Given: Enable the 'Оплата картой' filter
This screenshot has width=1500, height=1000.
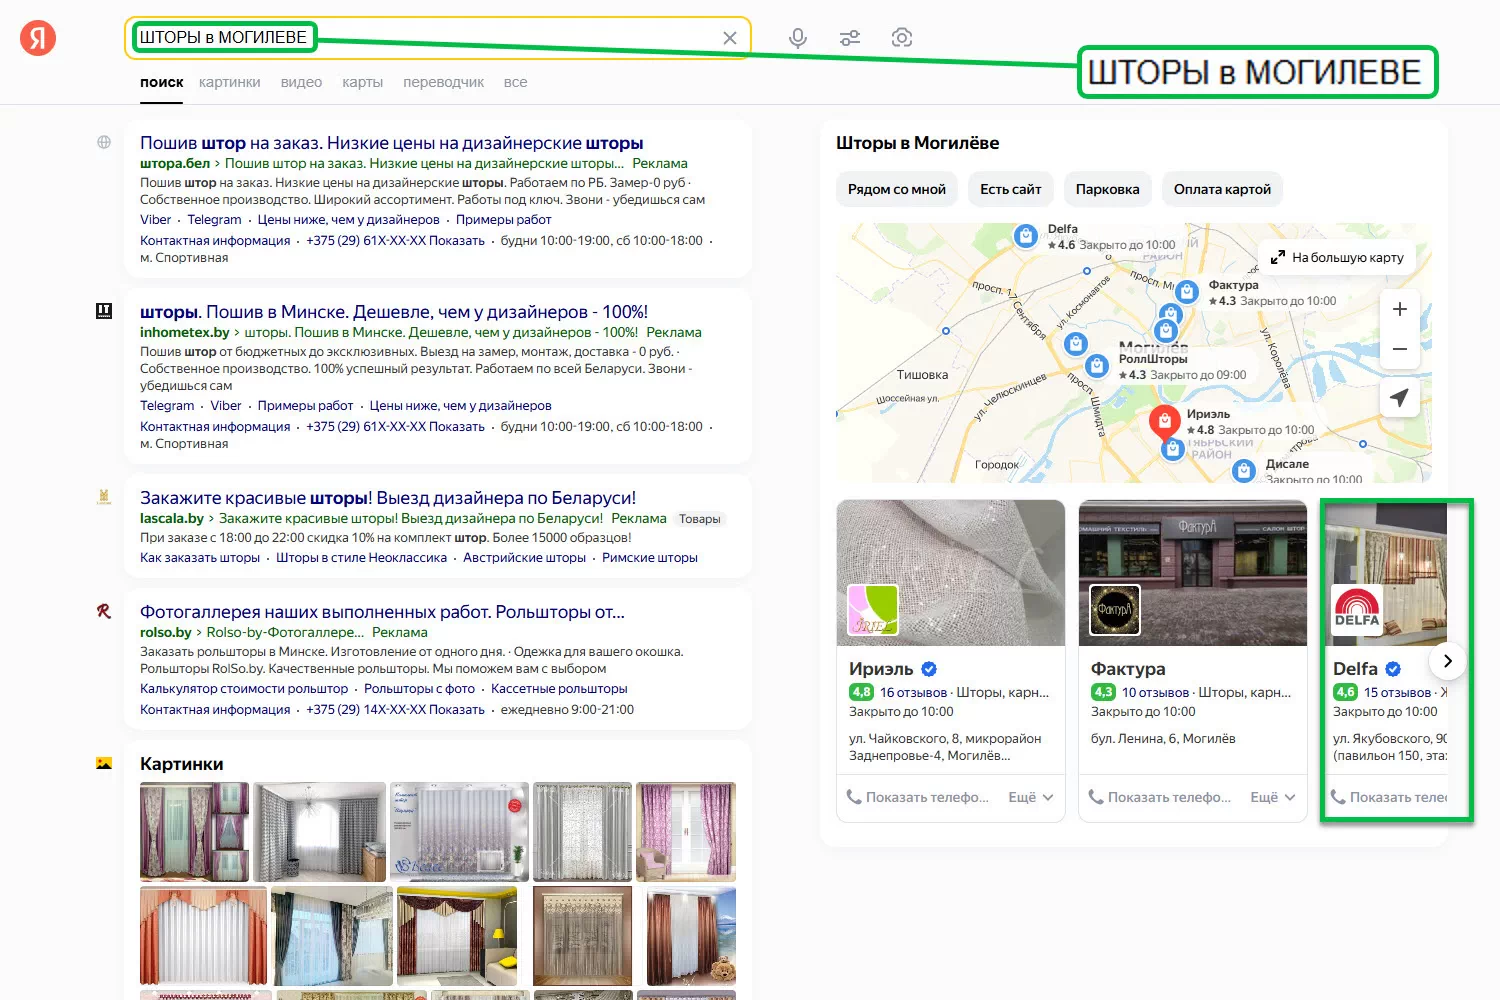Looking at the screenshot, I should coord(1222,189).
